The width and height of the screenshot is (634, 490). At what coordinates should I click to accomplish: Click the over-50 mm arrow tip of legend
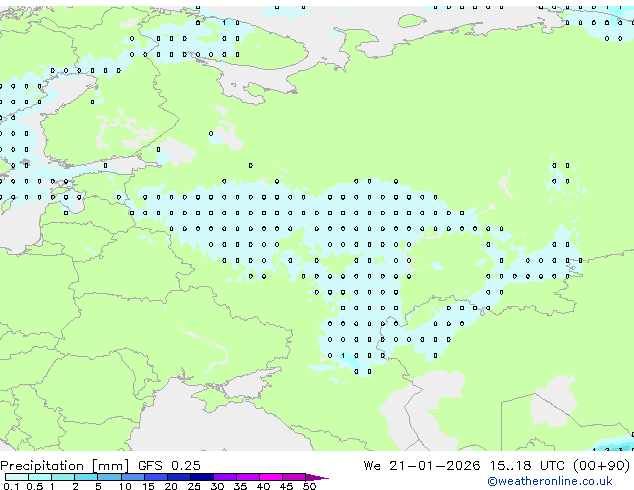pyautogui.click(x=317, y=478)
